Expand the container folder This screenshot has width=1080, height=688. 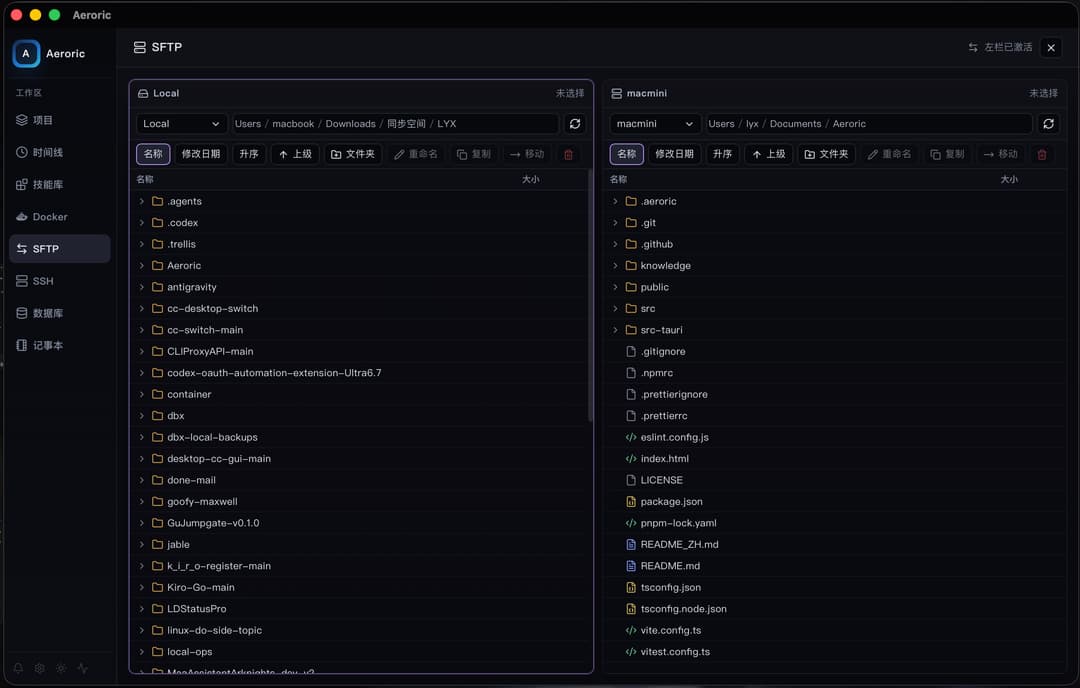click(x=141, y=395)
